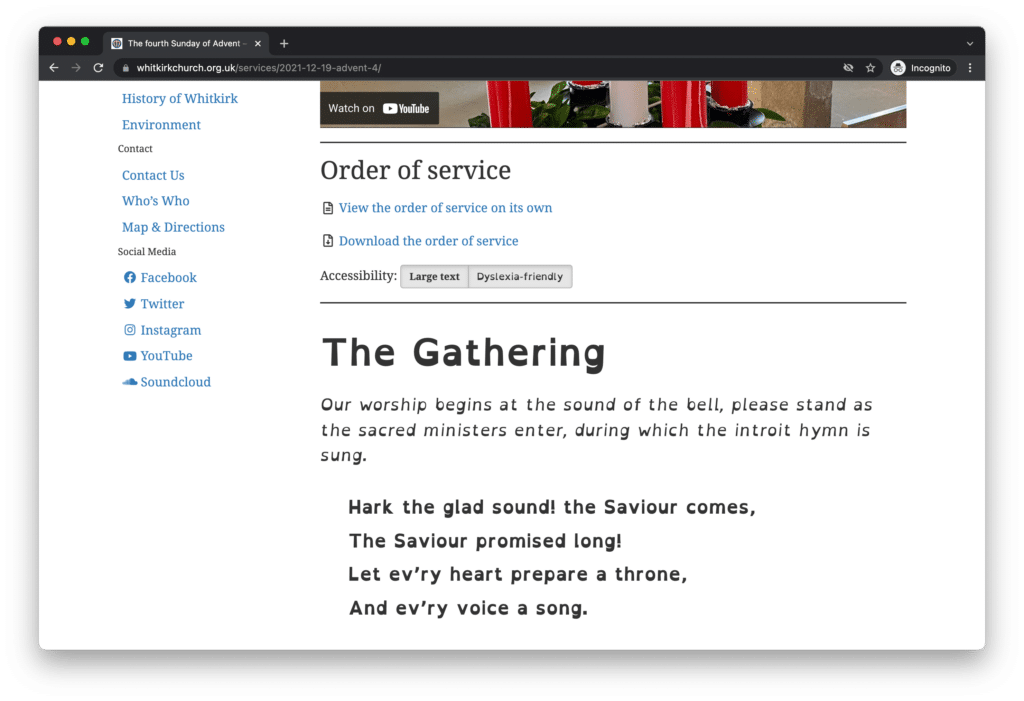Click hymn line 'The Saviour promised long!'
Image resolution: width=1024 pixels, height=701 pixels.
485,541
